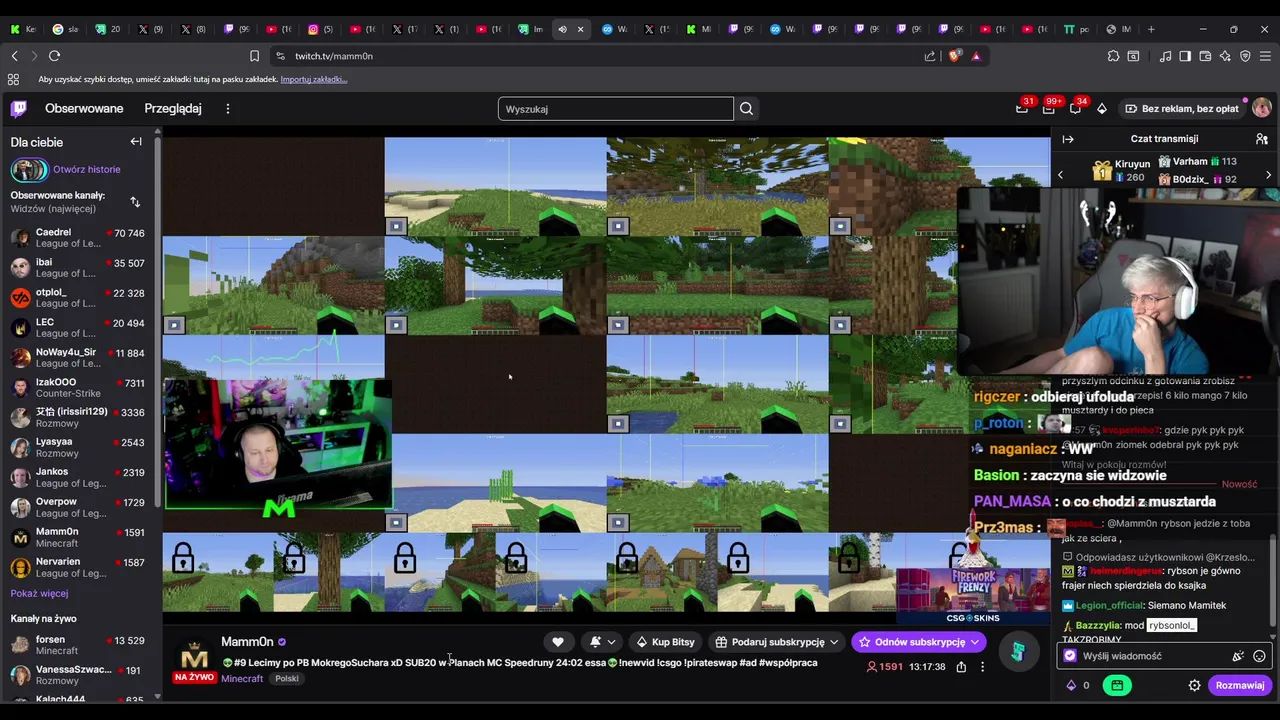
Task: Click the 'Polski' language tag
Action: coord(287,678)
